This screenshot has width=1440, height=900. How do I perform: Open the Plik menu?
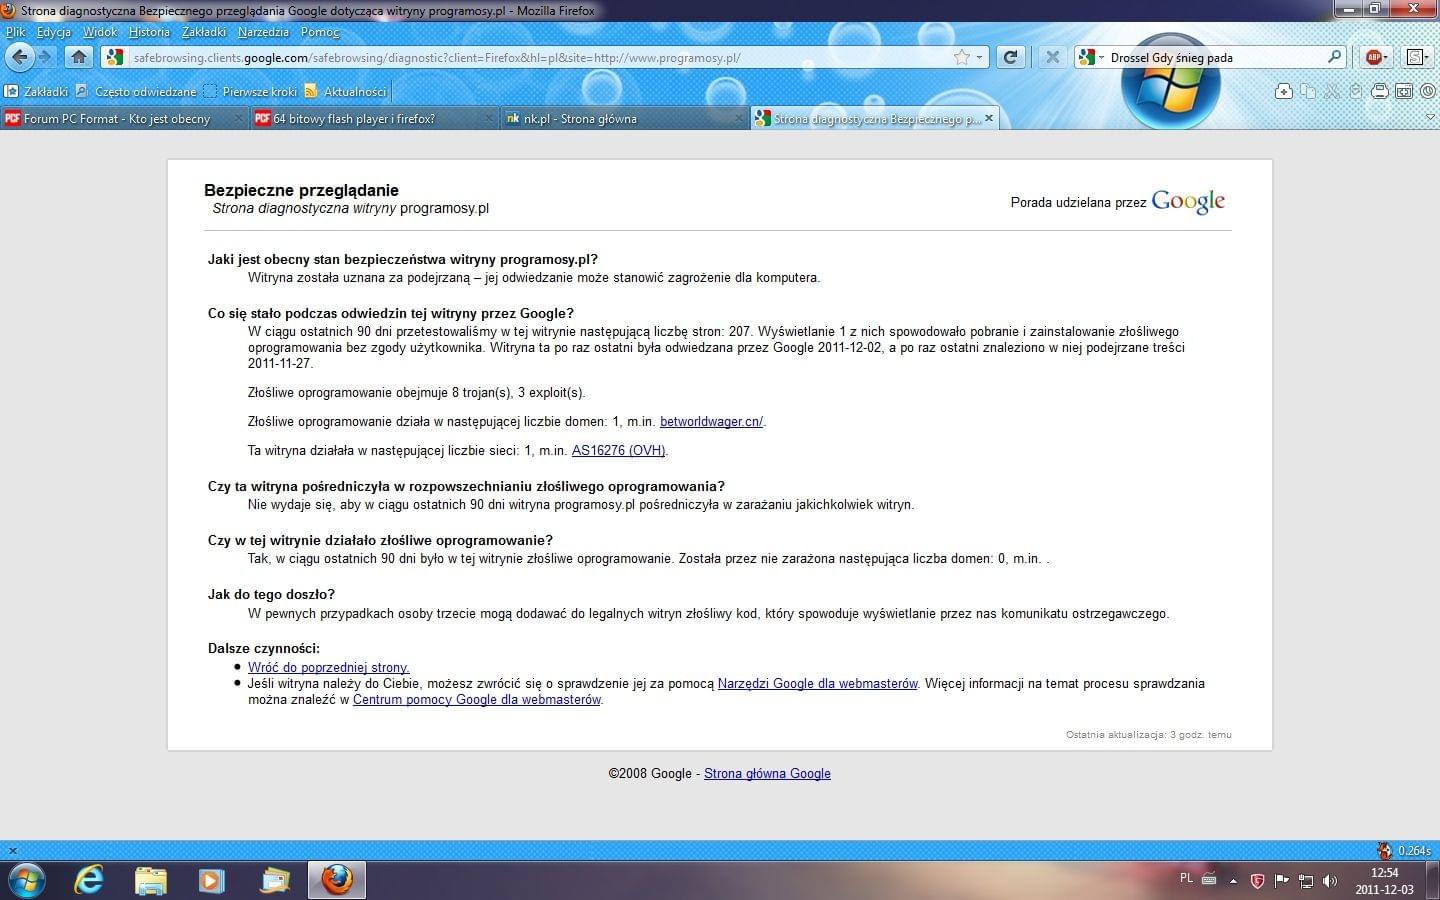[x=15, y=32]
